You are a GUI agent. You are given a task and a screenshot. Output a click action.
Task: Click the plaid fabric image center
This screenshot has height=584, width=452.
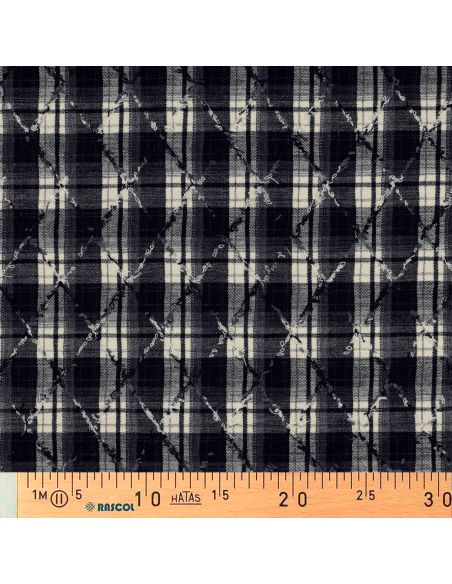click(226, 269)
